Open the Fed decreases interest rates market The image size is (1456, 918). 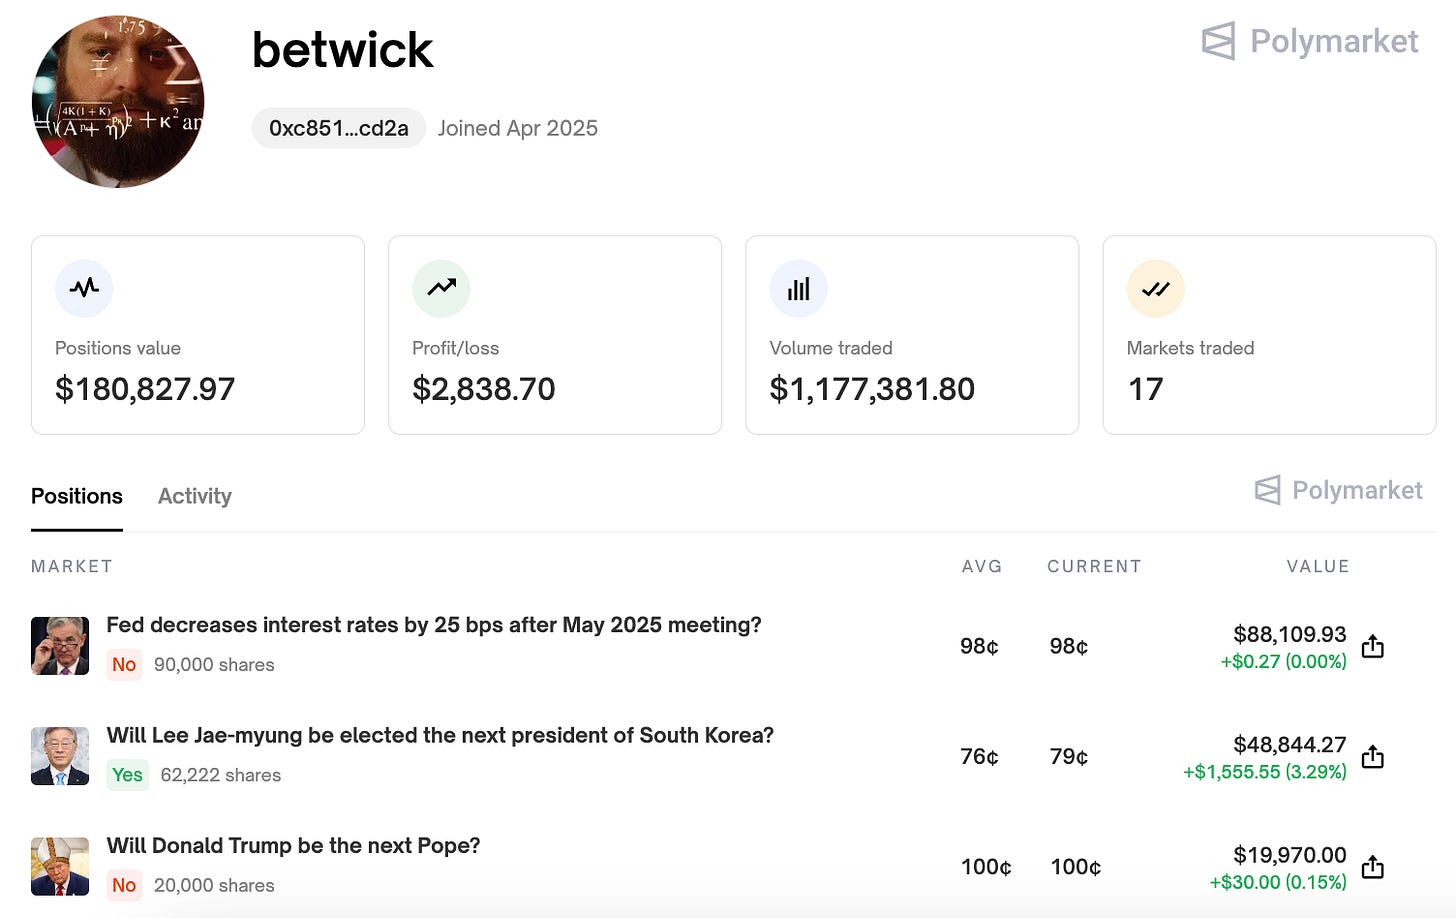(433, 625)
